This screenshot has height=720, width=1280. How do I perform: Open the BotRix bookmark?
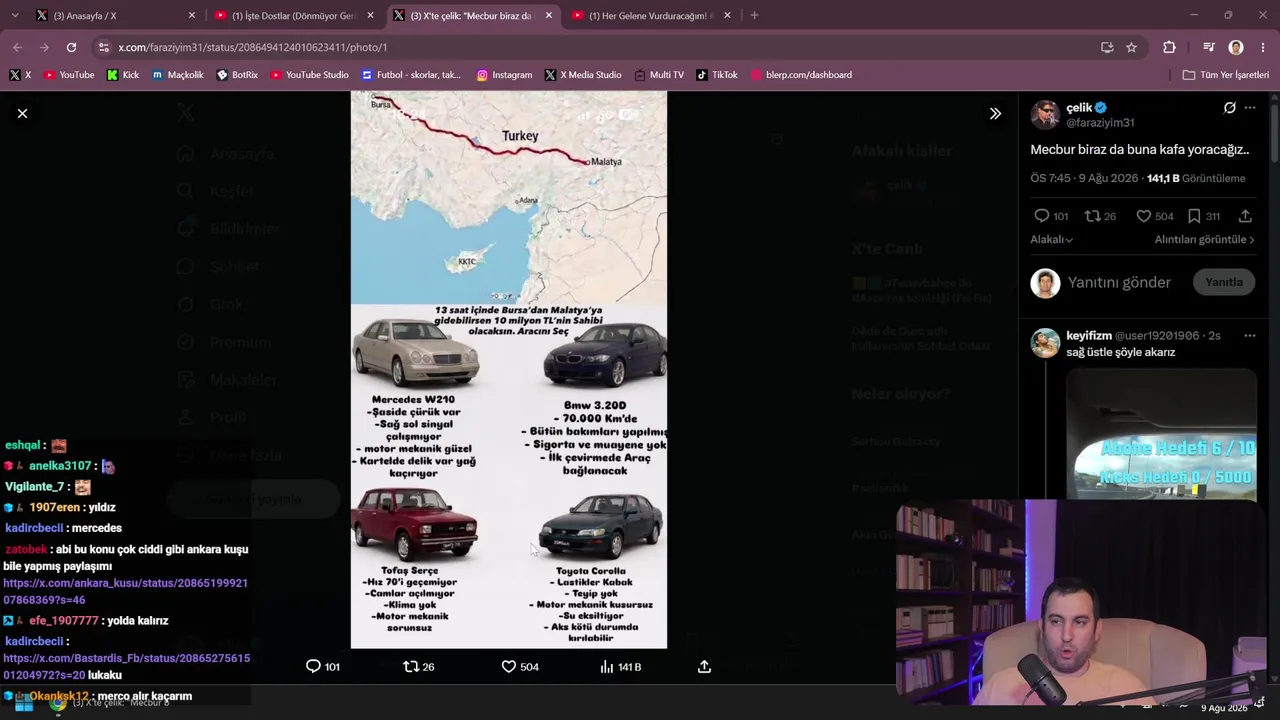pos(237,75)
